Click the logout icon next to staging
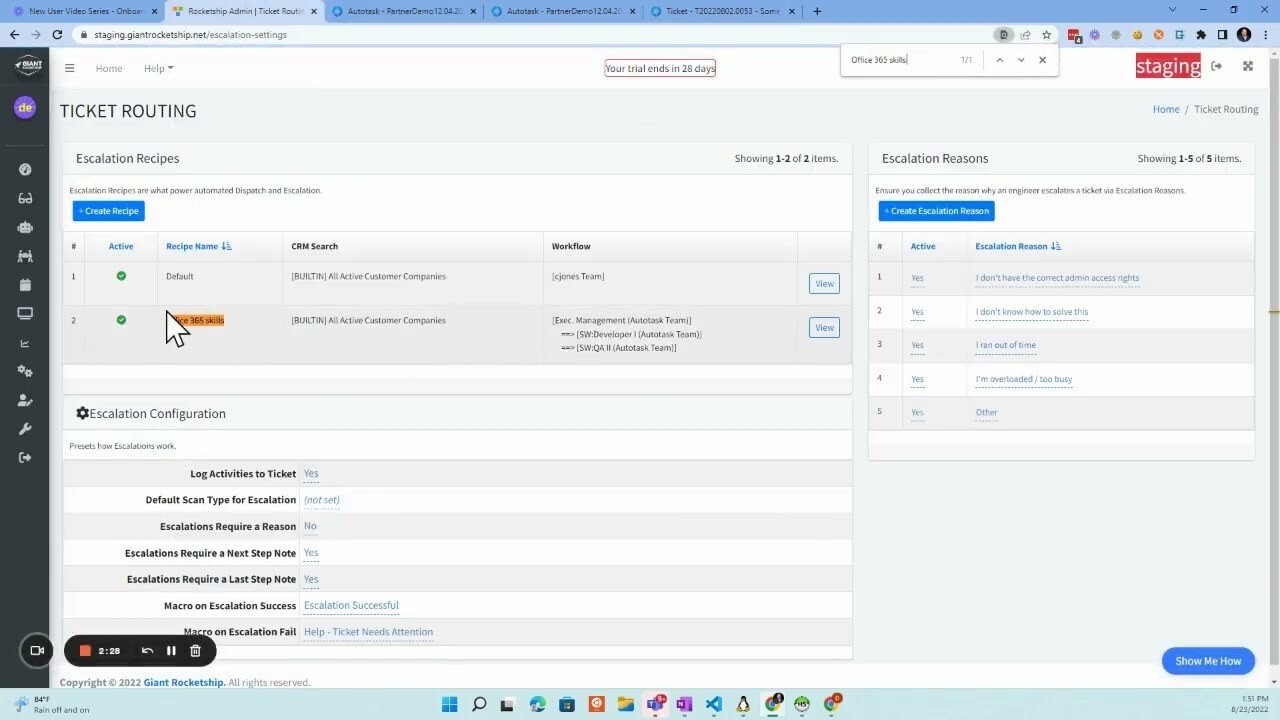Image resolution: width=1280 pixels, height=720 pixels. click(x=1216, y=66)
